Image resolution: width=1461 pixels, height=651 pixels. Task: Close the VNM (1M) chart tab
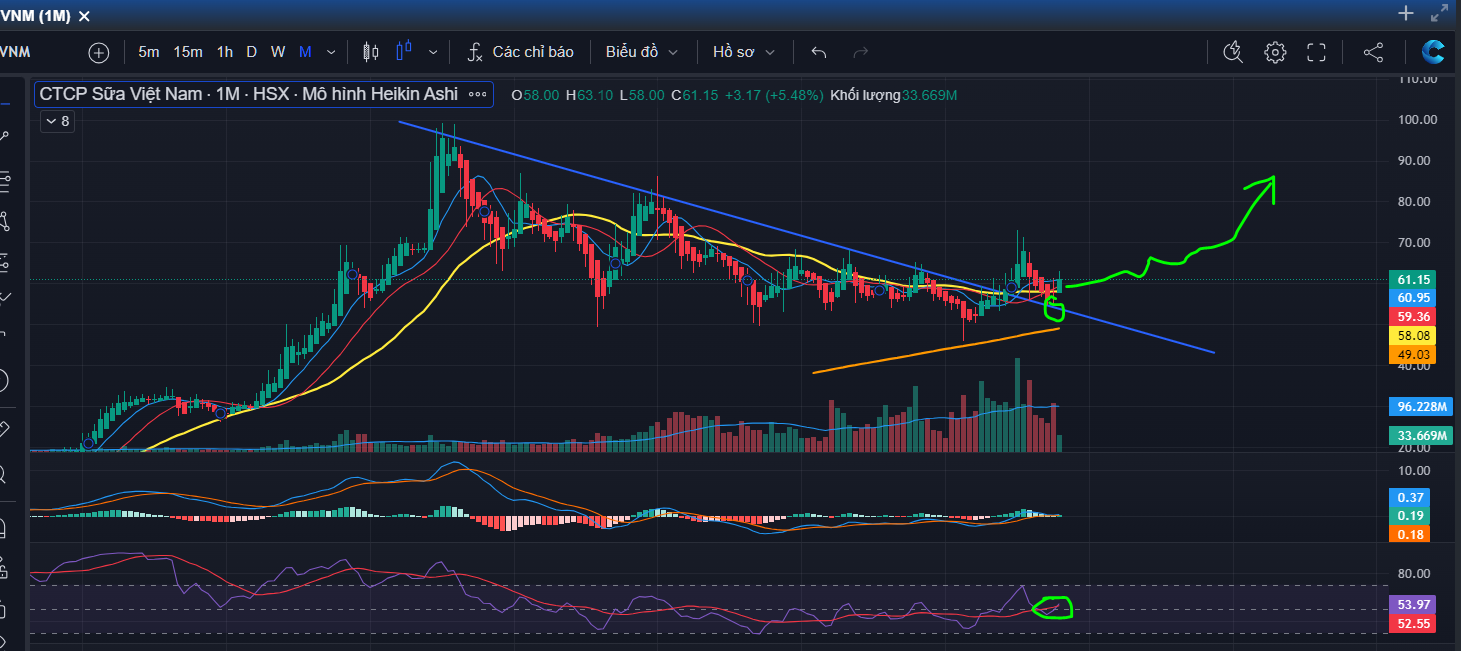click(x=83, y=16)
